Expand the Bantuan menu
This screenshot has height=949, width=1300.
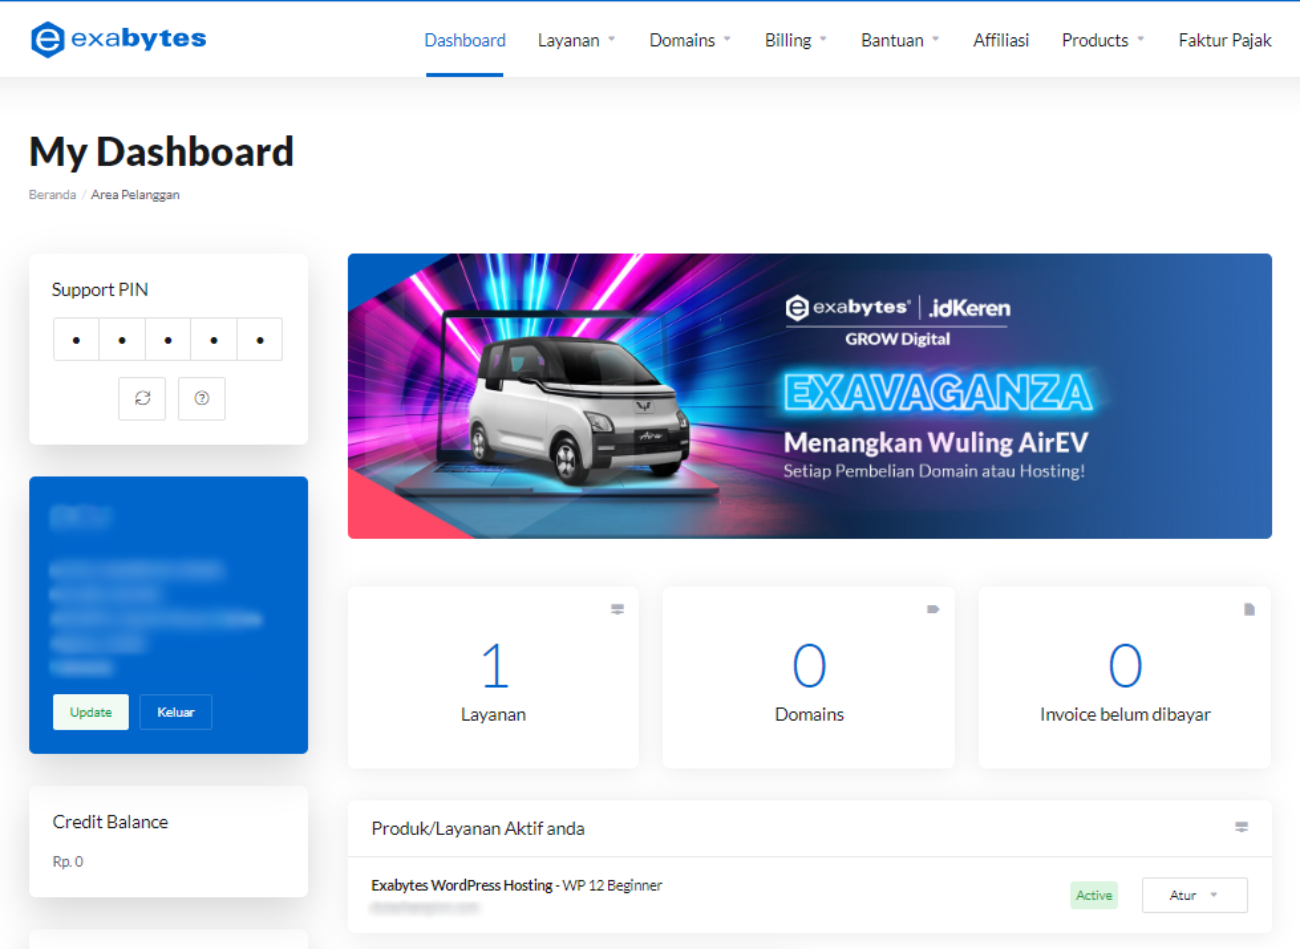(x=900, y=40)
